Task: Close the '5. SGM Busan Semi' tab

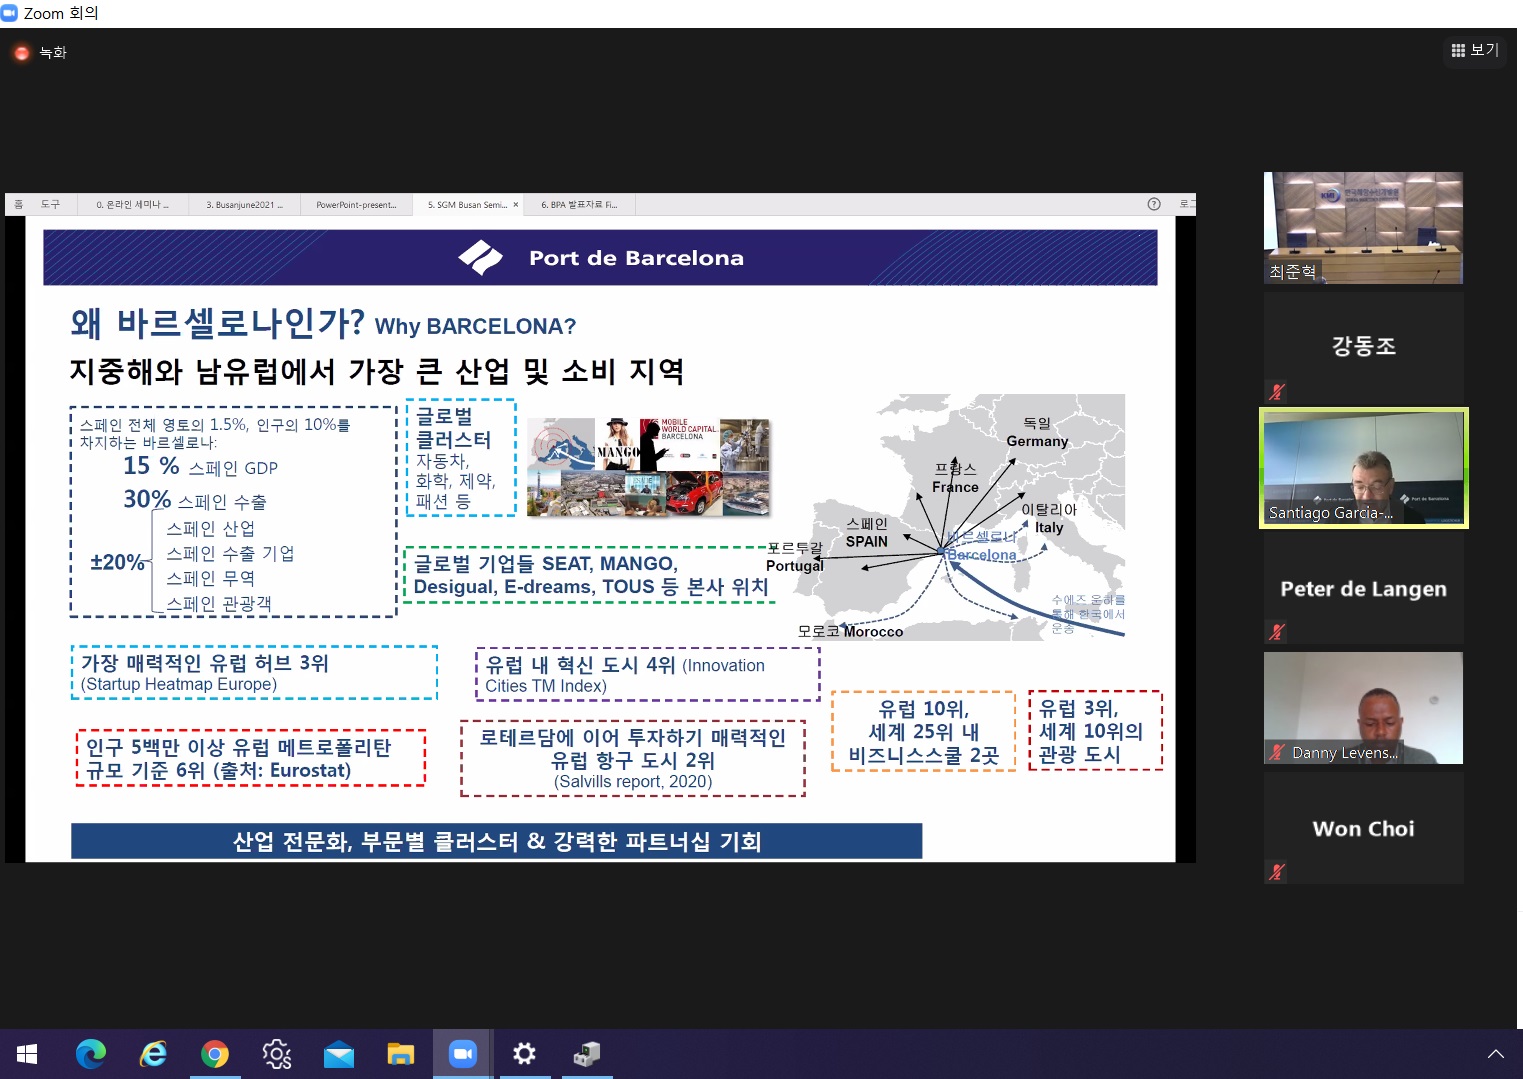Action: [516, 205]
